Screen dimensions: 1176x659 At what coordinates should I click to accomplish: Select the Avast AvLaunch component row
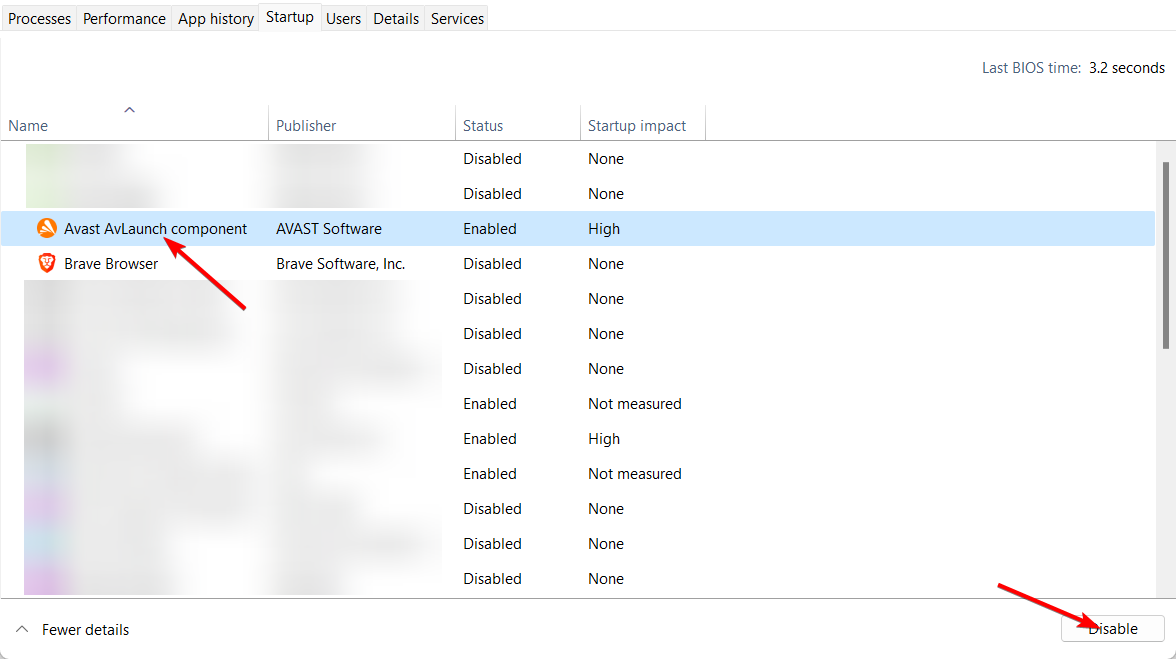tap(578, 229)
